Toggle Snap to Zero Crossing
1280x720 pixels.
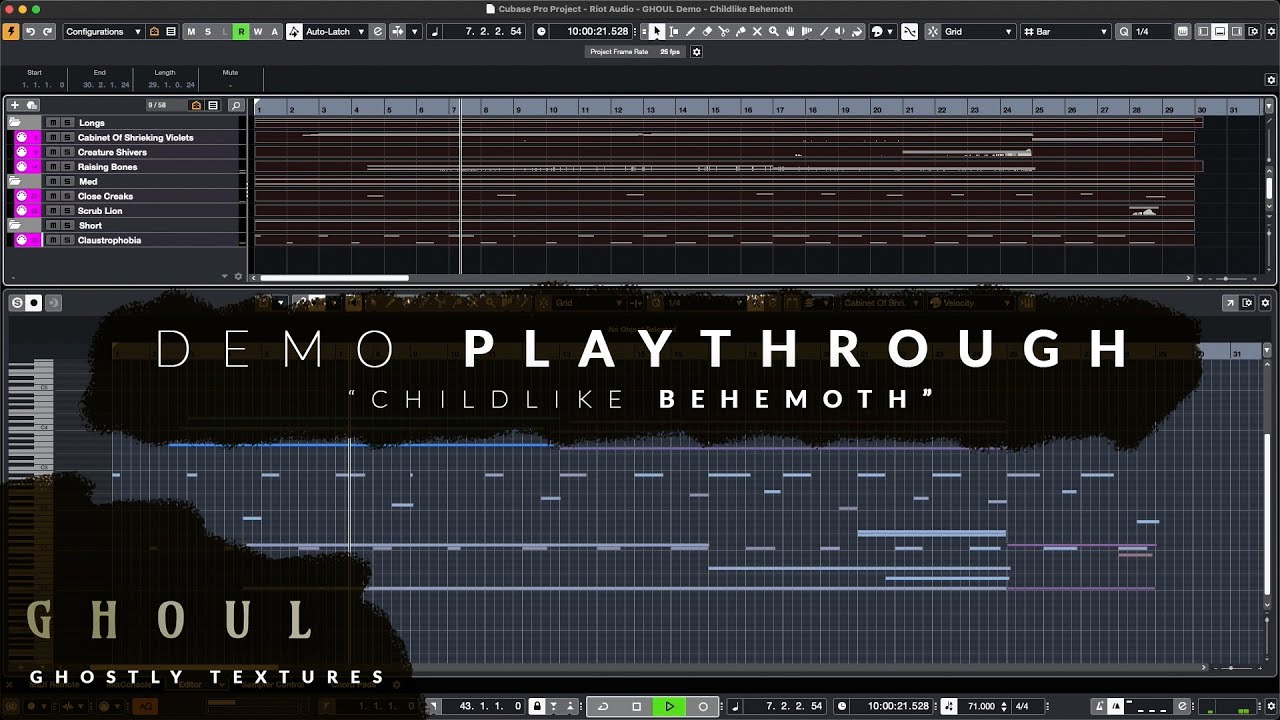coord(910,32)
